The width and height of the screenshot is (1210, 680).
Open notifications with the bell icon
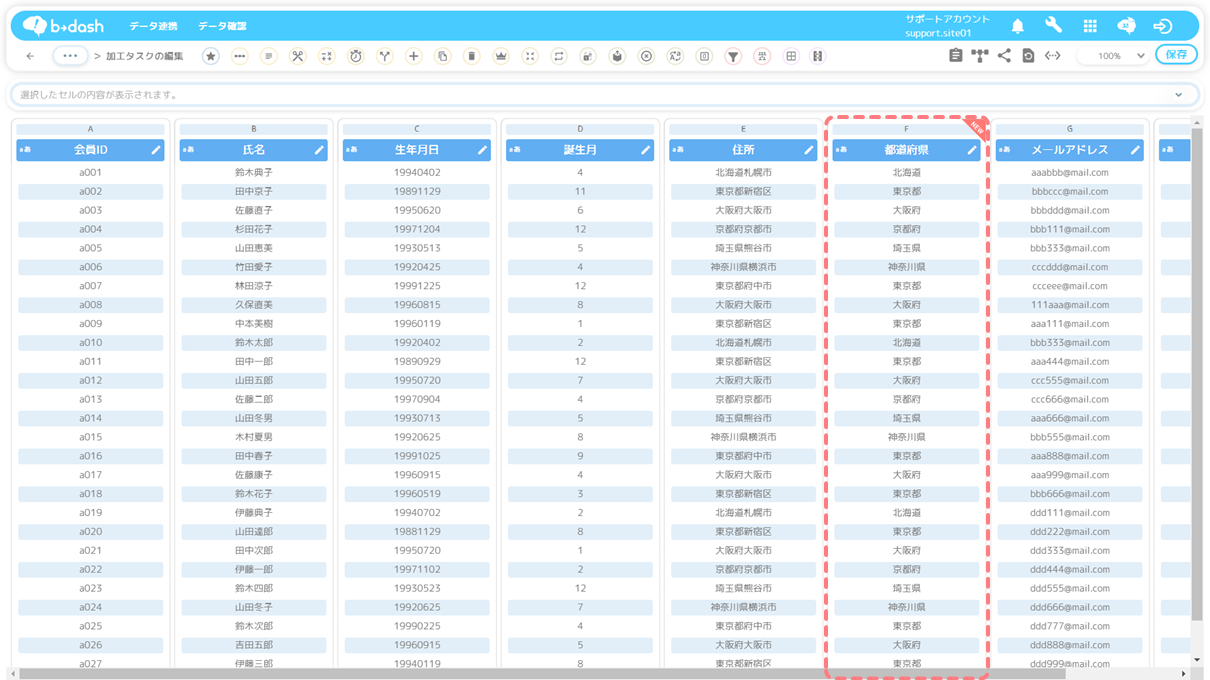(1018, 26)
